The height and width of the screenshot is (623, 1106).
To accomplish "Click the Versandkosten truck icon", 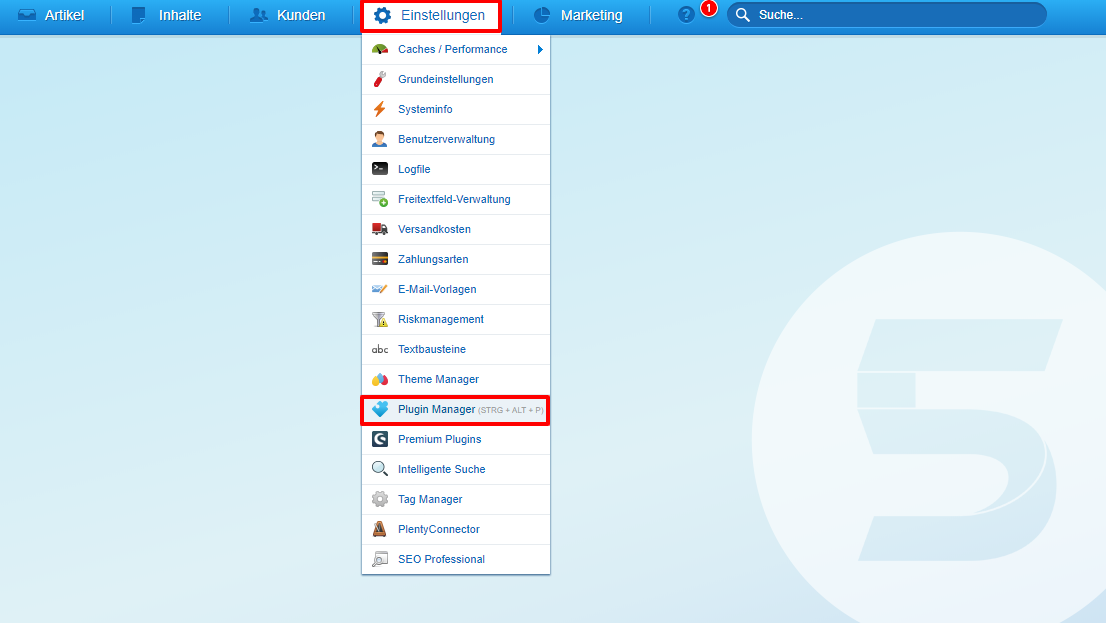I will [379, 229].
